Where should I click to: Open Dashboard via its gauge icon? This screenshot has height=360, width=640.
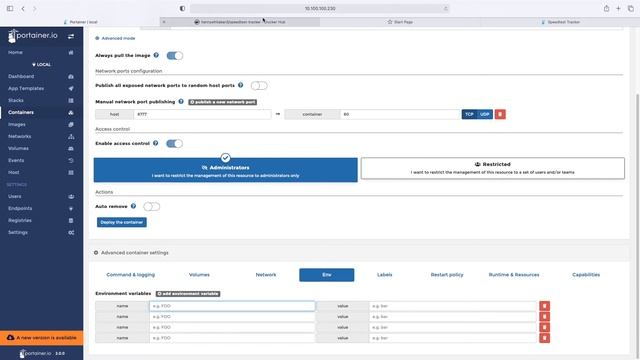[71, 76]
